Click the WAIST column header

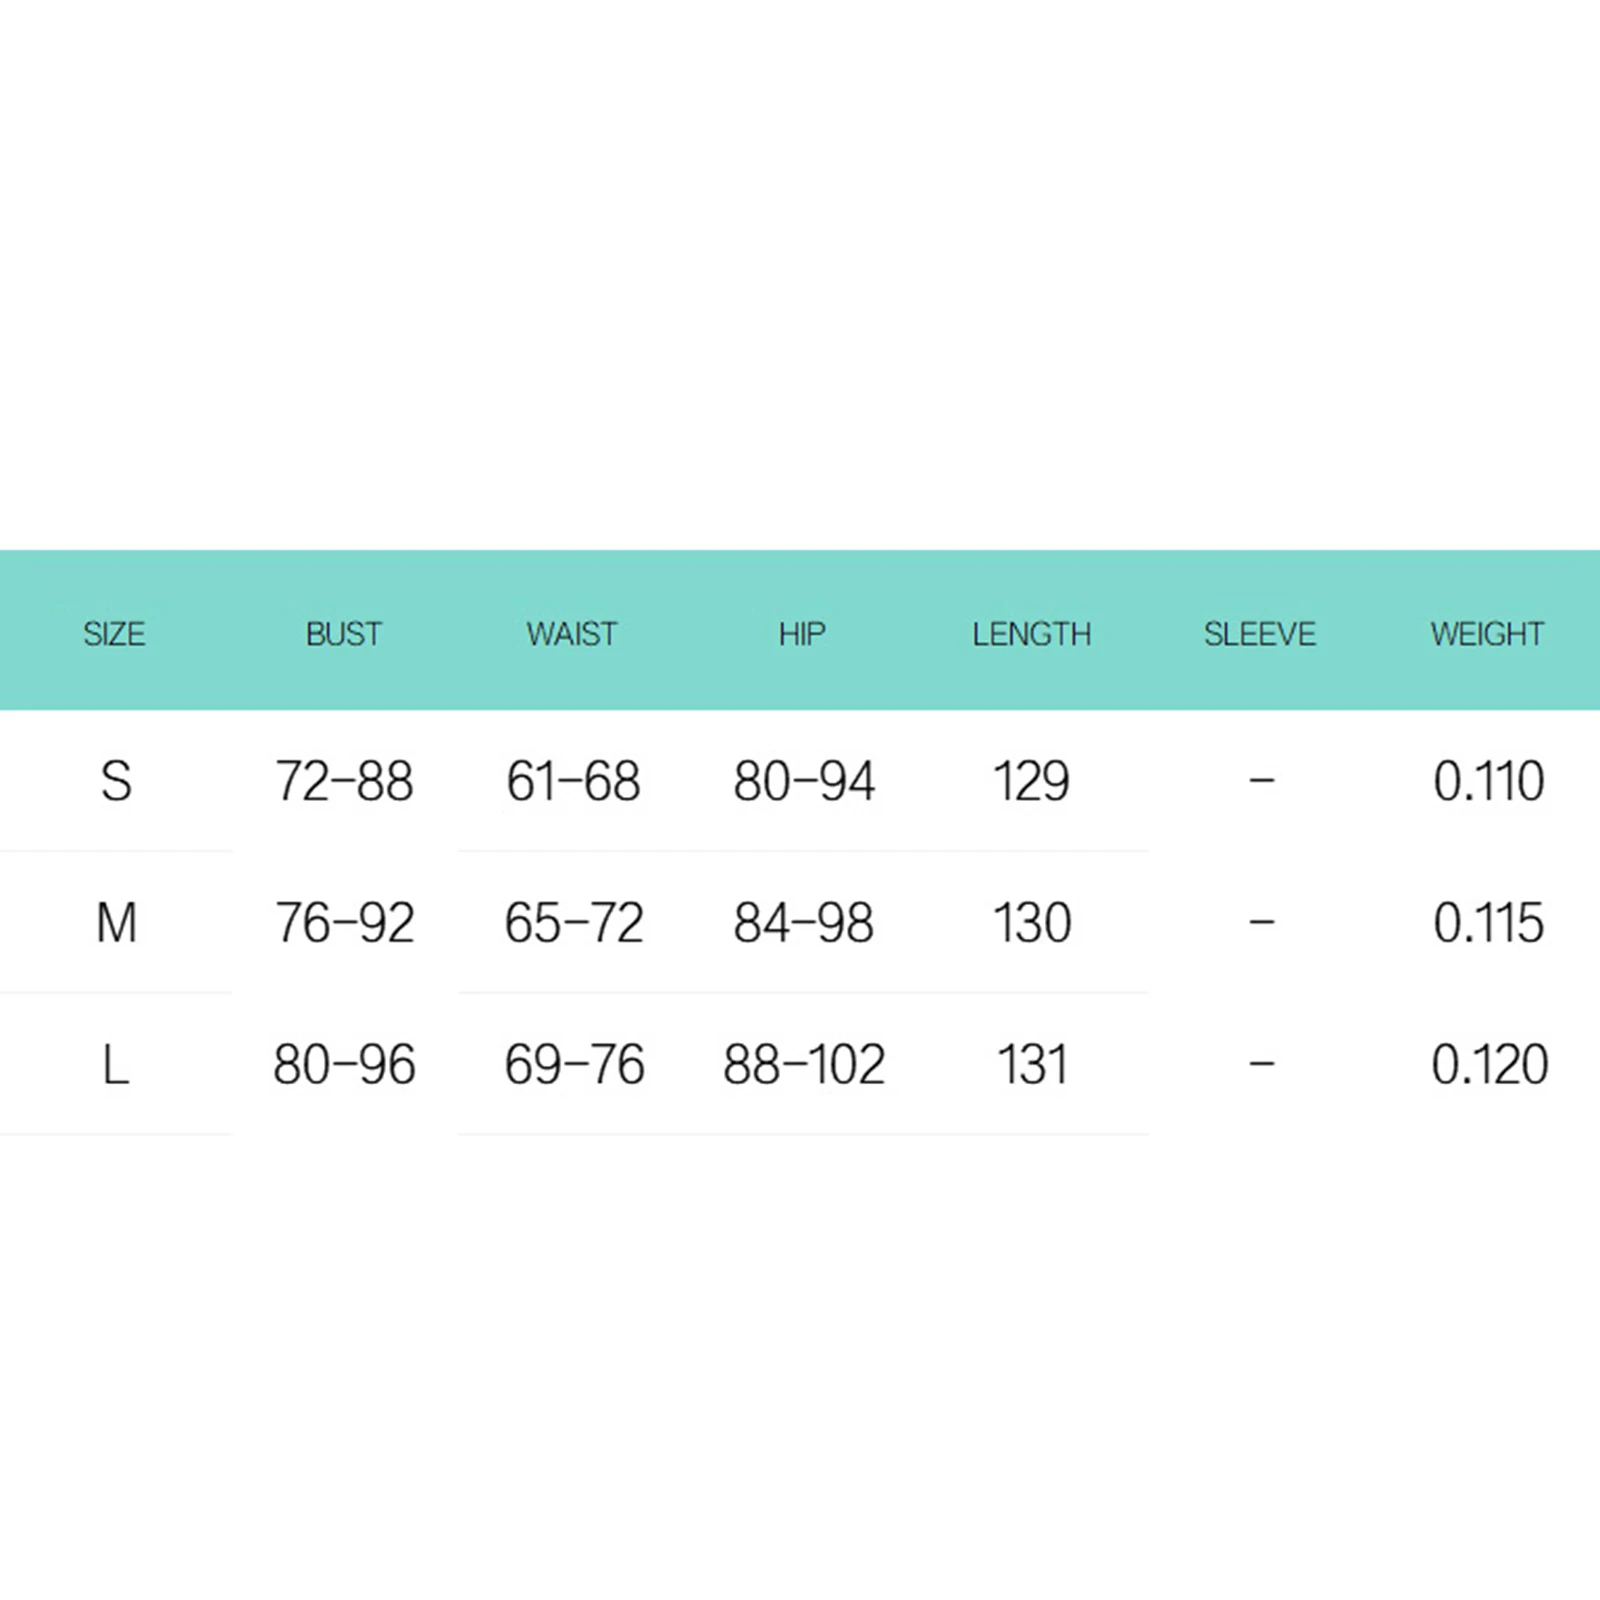(x=572, y=634)
